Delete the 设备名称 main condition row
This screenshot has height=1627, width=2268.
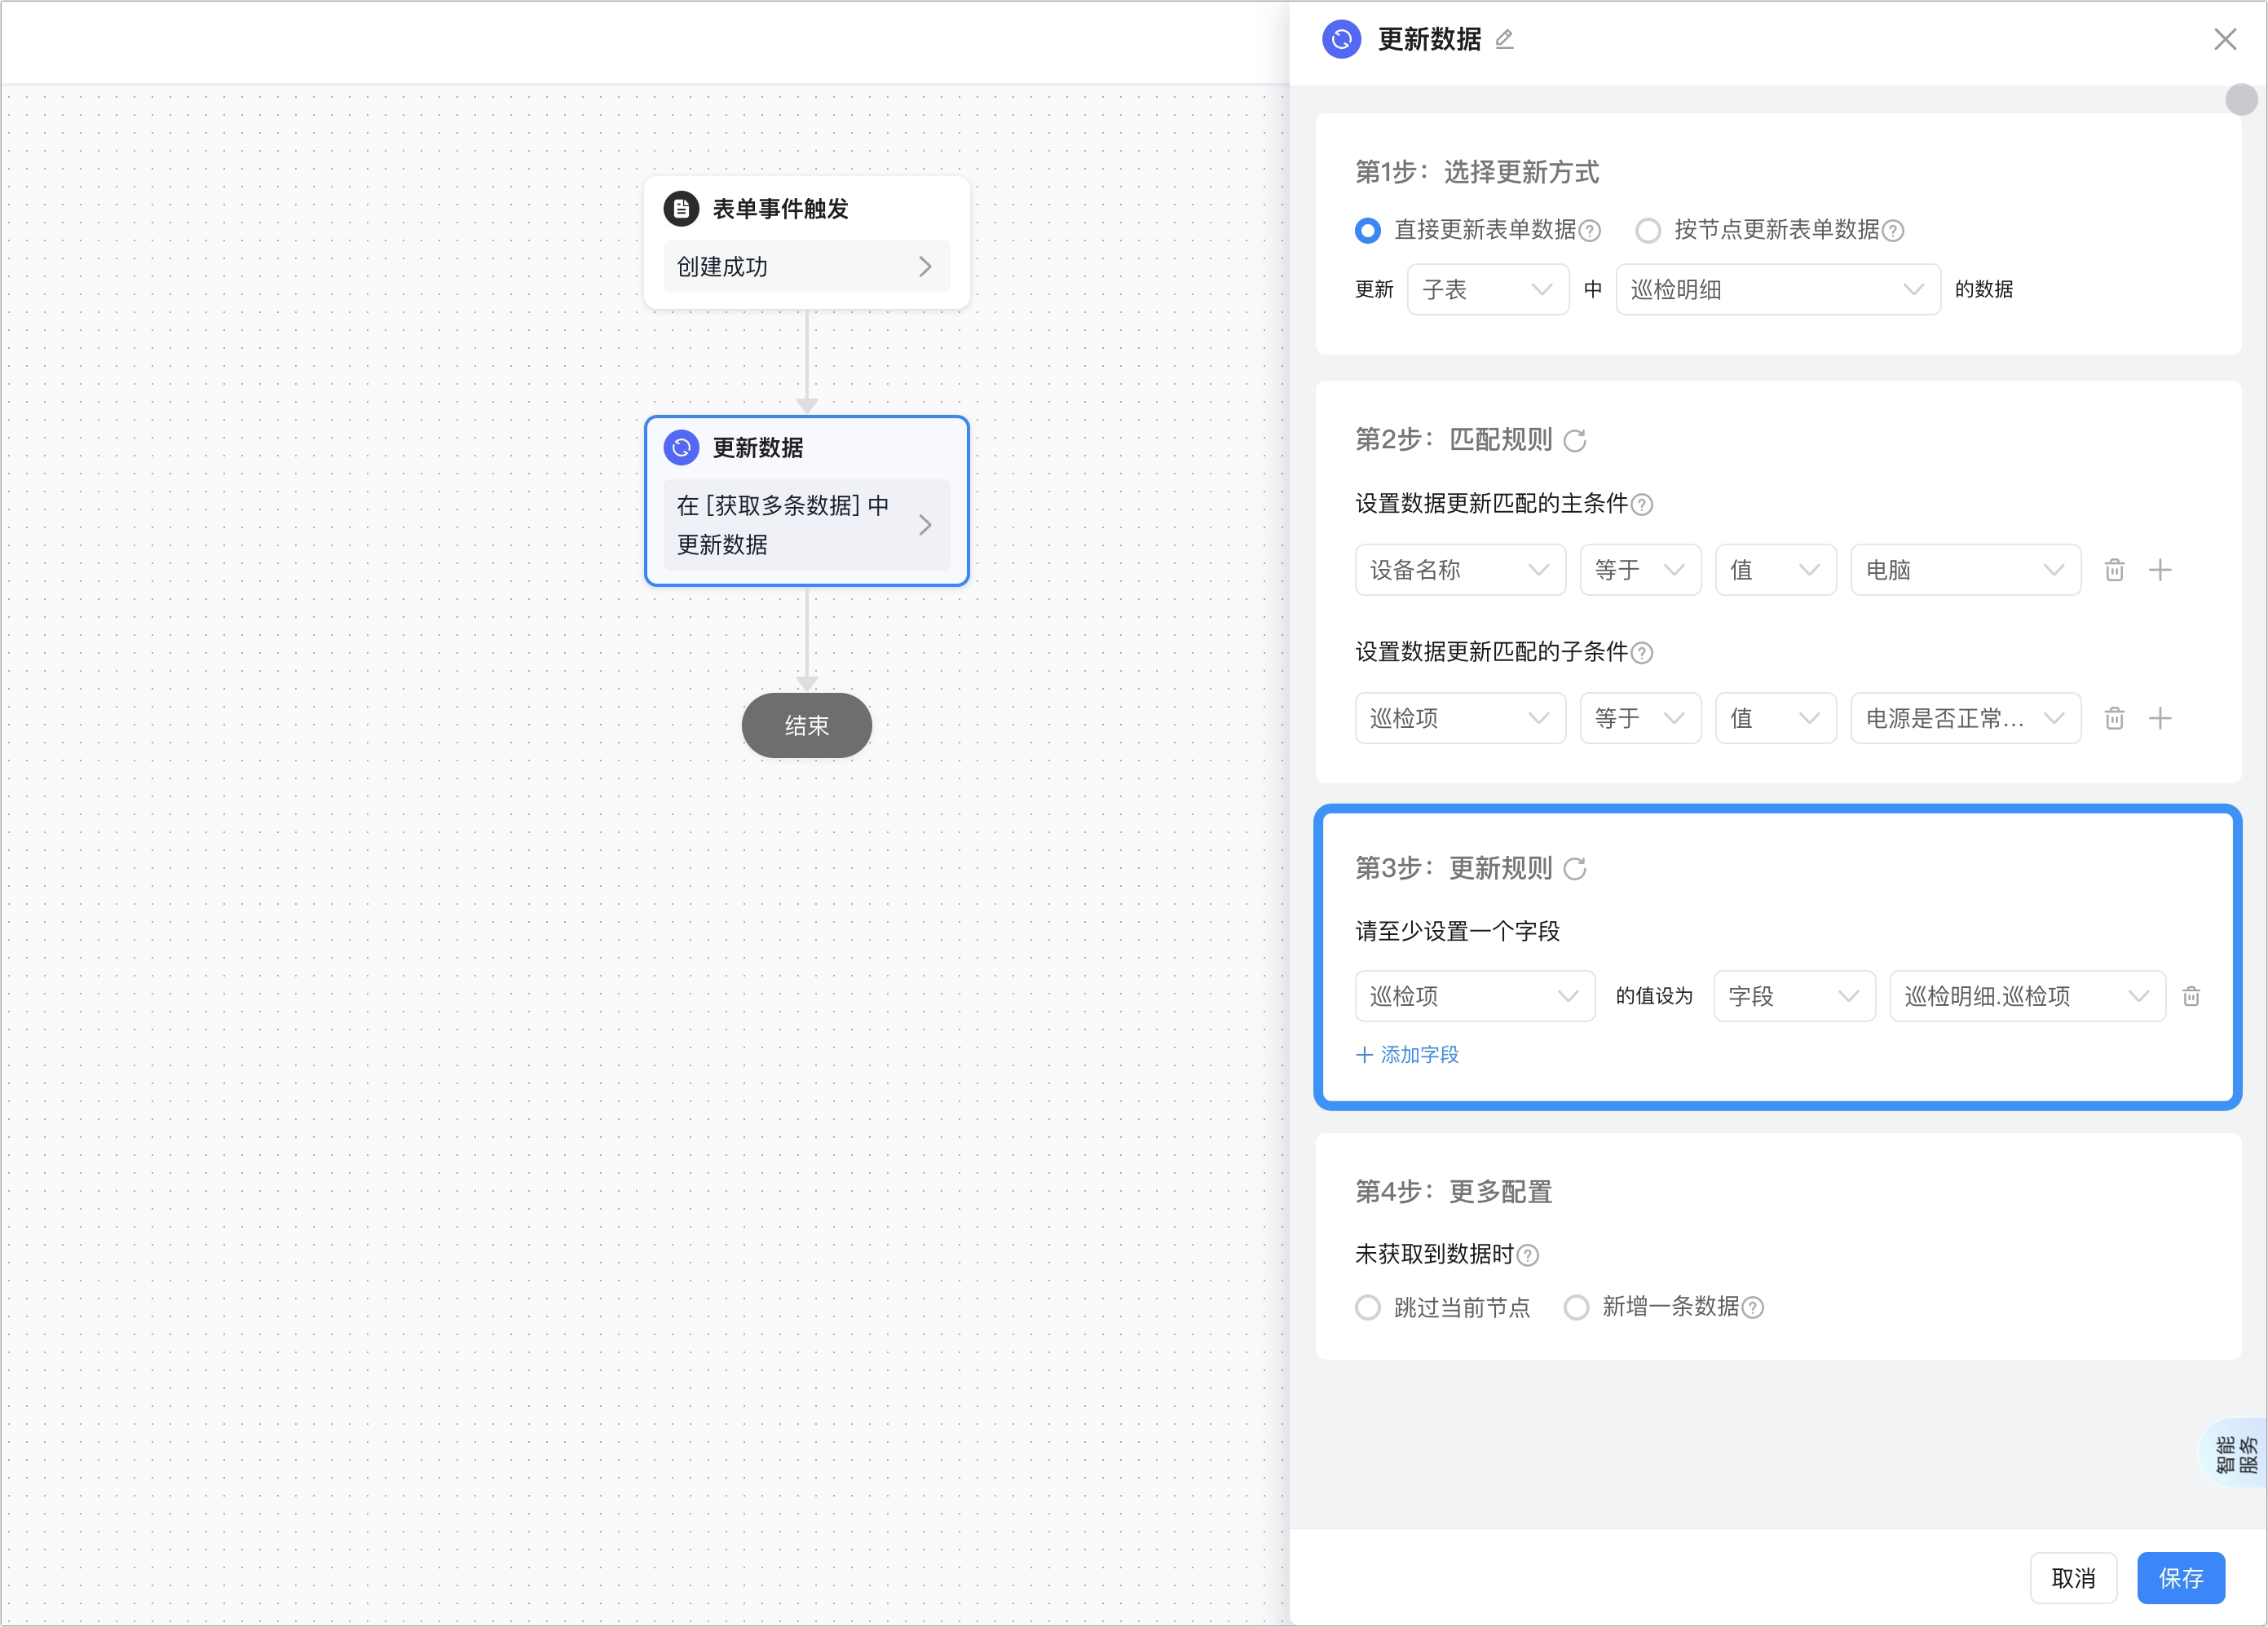tap(2114, 570)
